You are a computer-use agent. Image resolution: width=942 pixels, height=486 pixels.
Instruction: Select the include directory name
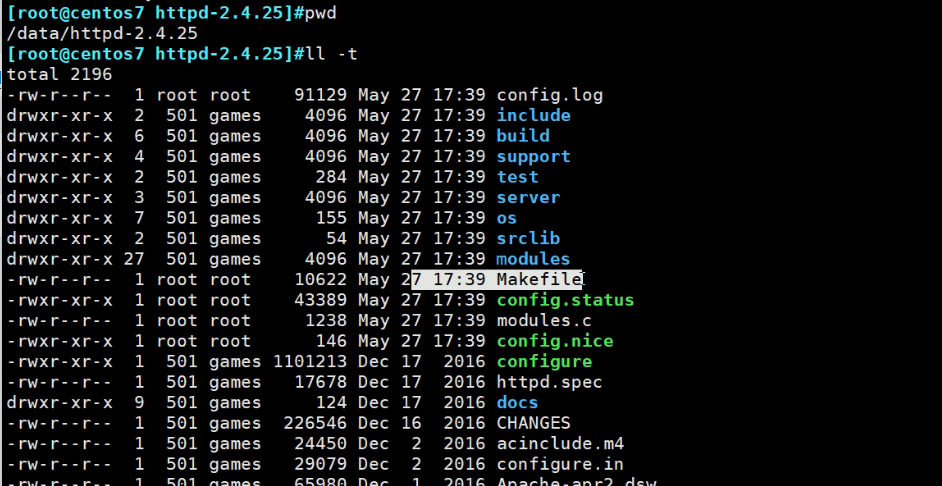[x=533, y=115]
